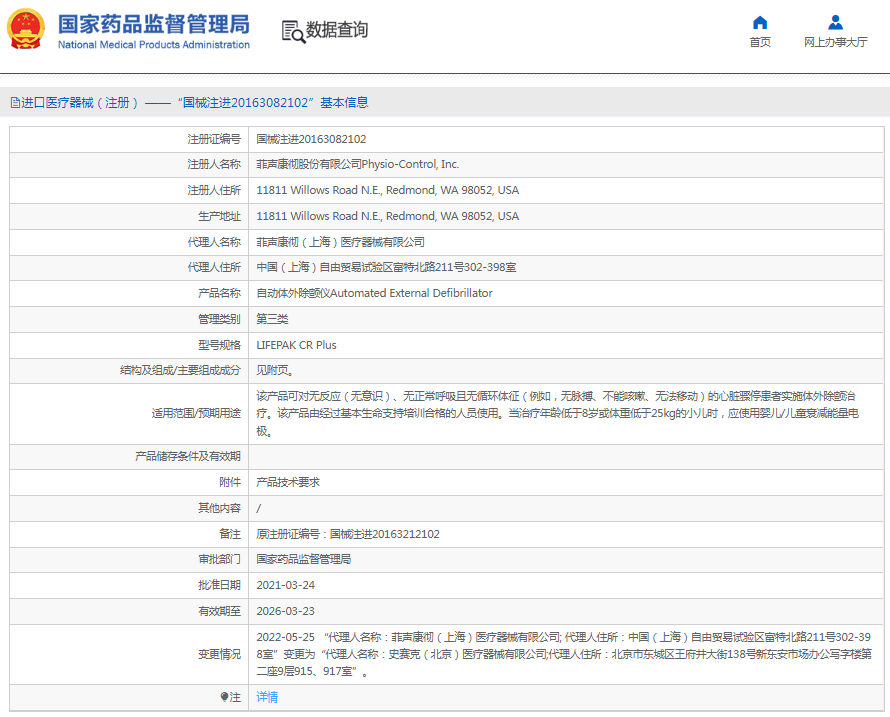Open the 详情 link in the 注 row
The width and height of the screenshot is (890, 717).
point(267,697)
